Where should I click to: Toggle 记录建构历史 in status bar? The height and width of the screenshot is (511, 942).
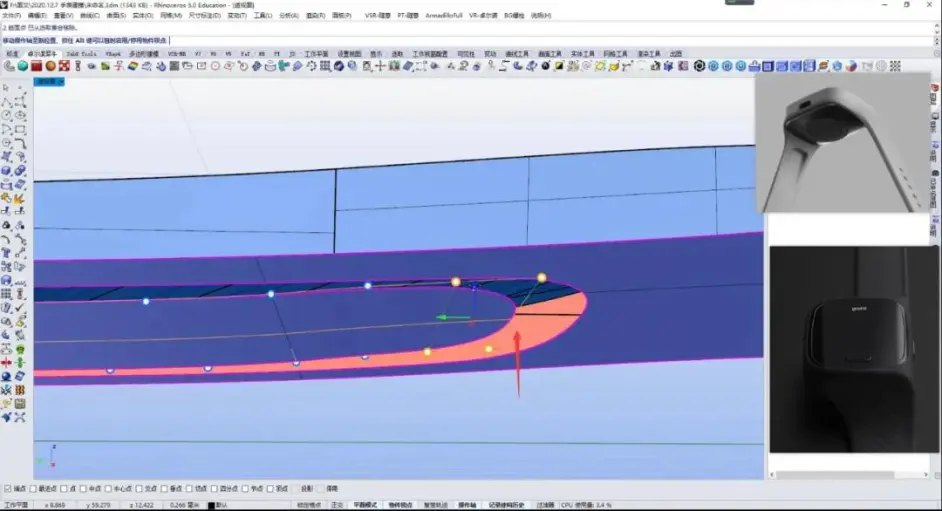click(x=506, y=505)
